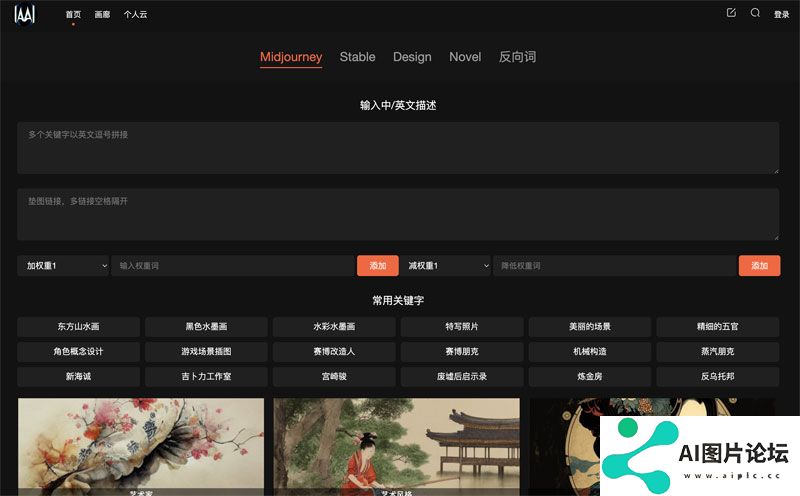Screen dimensions: 800x496
Task: Select the 东方山水画 keyword
Action: [x=79, y=327]
